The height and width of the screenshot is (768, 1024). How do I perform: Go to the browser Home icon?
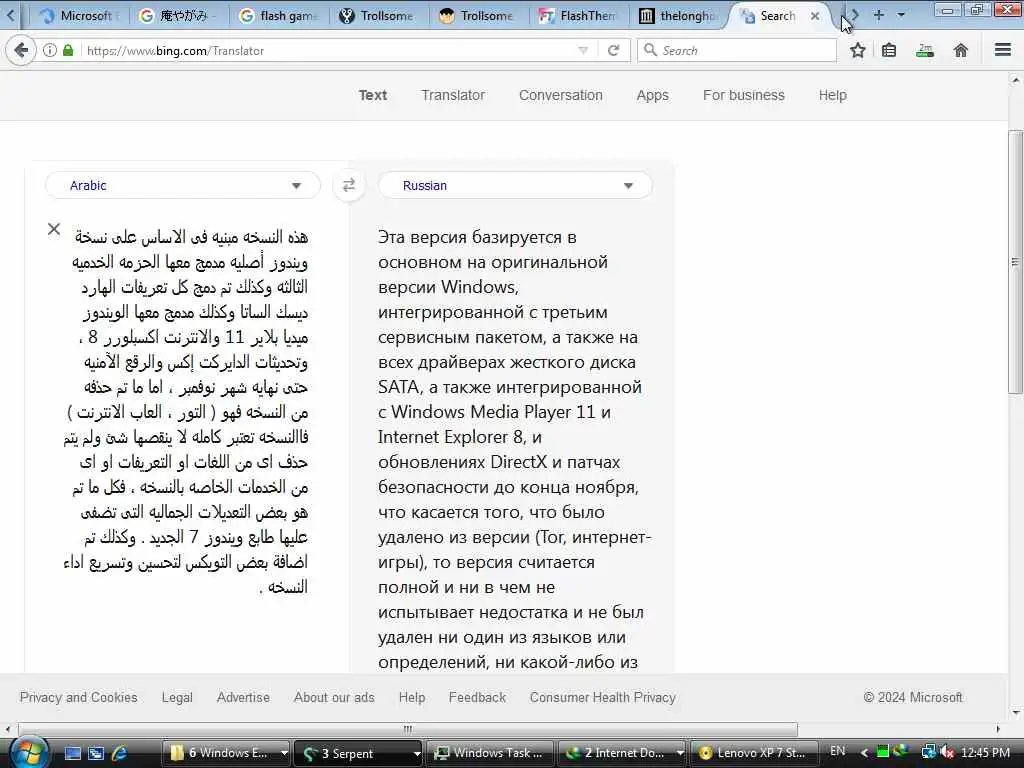(961, 50)
